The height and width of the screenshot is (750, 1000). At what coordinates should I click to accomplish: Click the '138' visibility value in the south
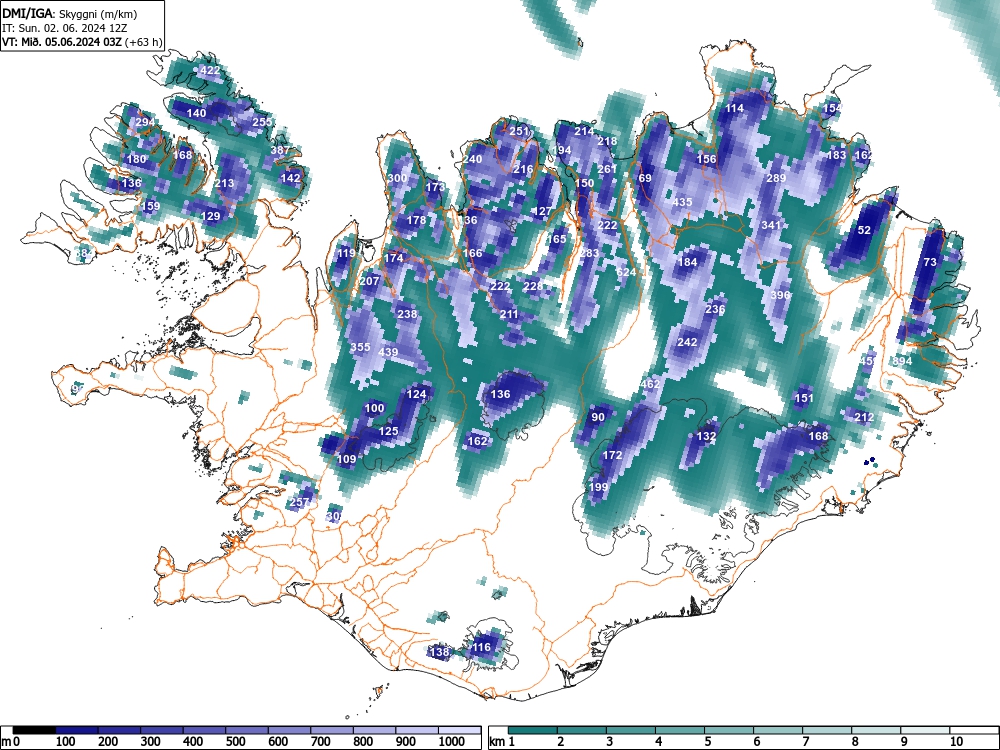(x=439, y=652)
